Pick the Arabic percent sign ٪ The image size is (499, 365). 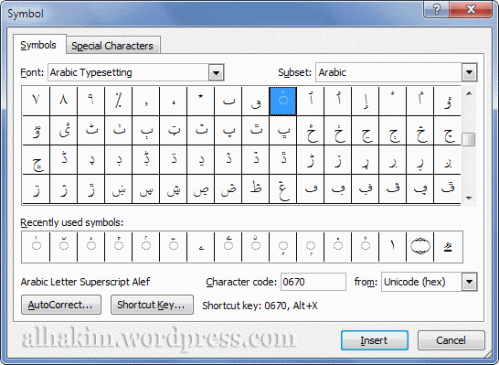(x=118, y=101)
